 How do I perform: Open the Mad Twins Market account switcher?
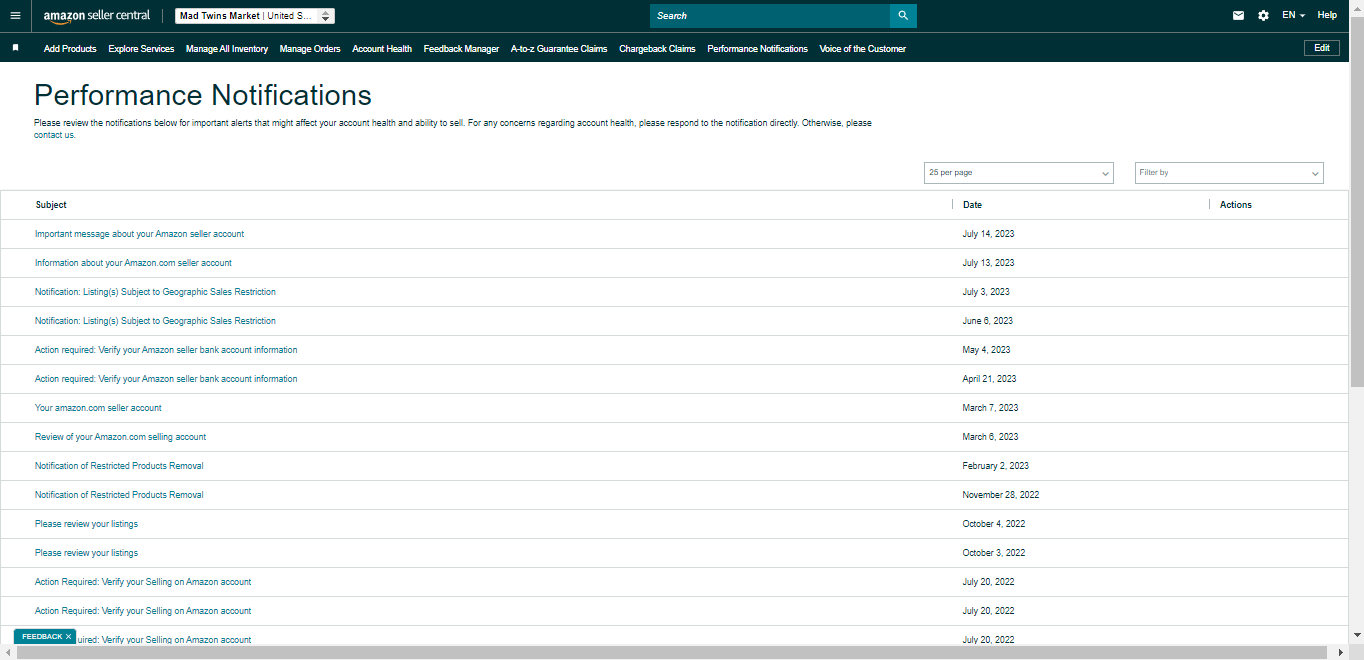click(x=255, y=16)
